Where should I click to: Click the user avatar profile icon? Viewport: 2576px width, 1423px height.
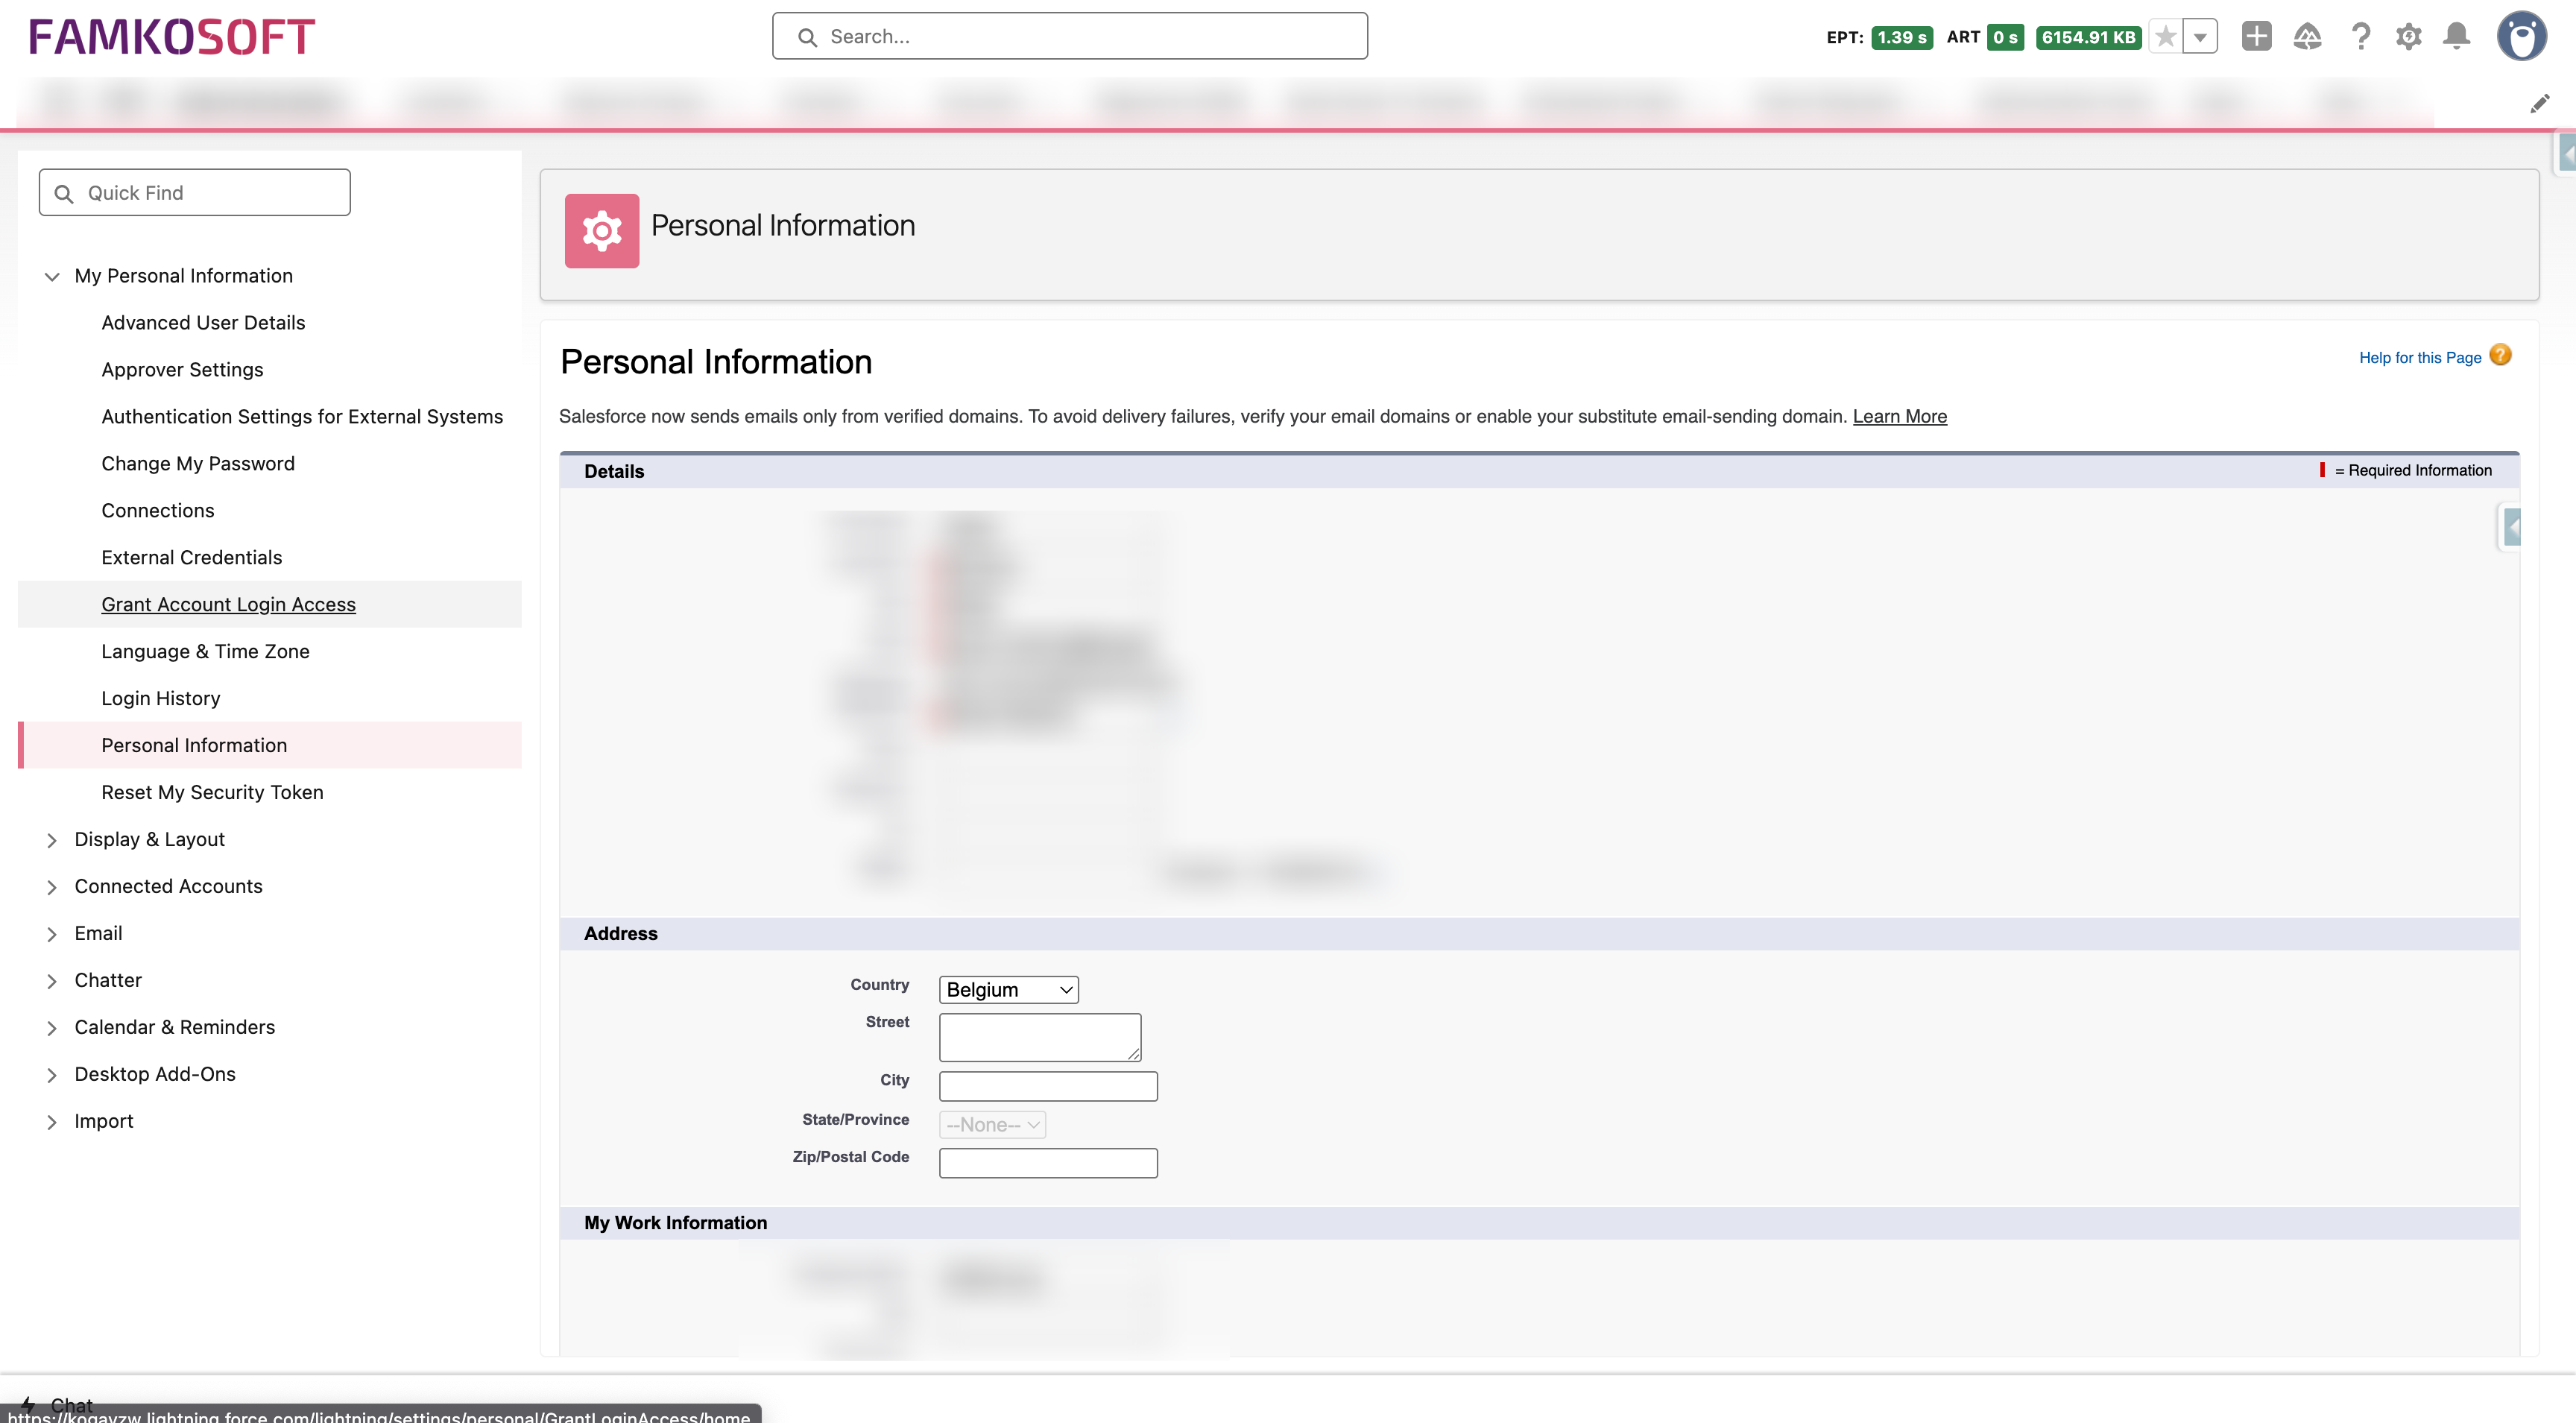[x=2521, y=37]
